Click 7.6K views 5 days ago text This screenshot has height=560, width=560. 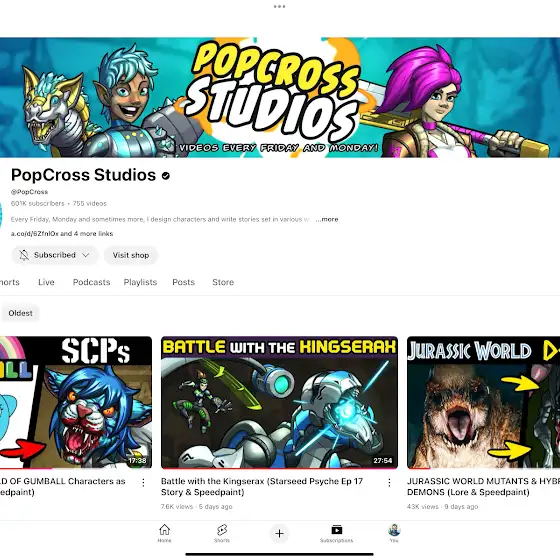[x=196, y=506]
